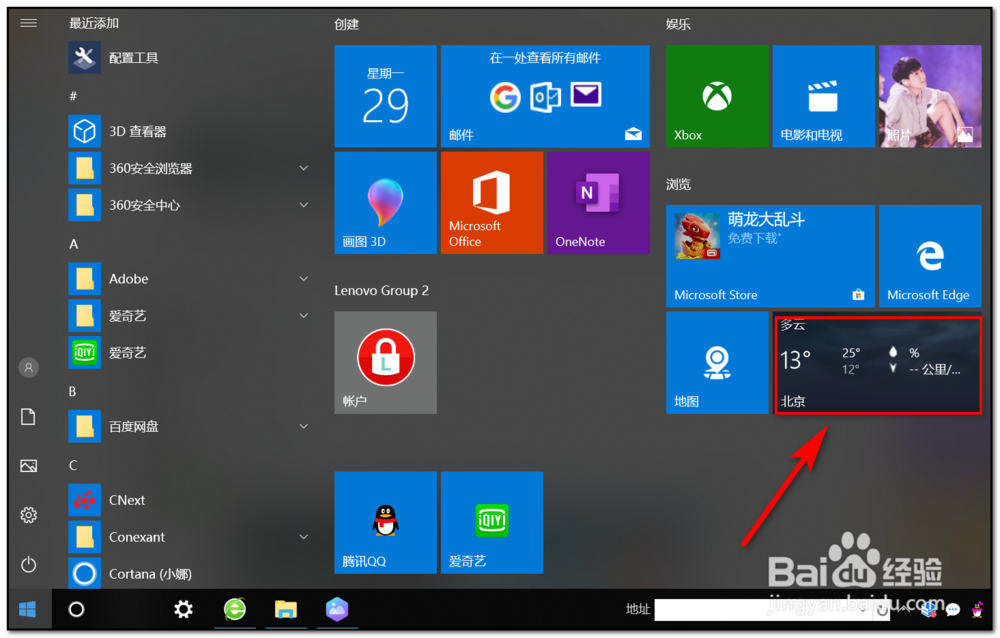
Task: Click the 浏览 group heading
Action: tap(679, 184)
